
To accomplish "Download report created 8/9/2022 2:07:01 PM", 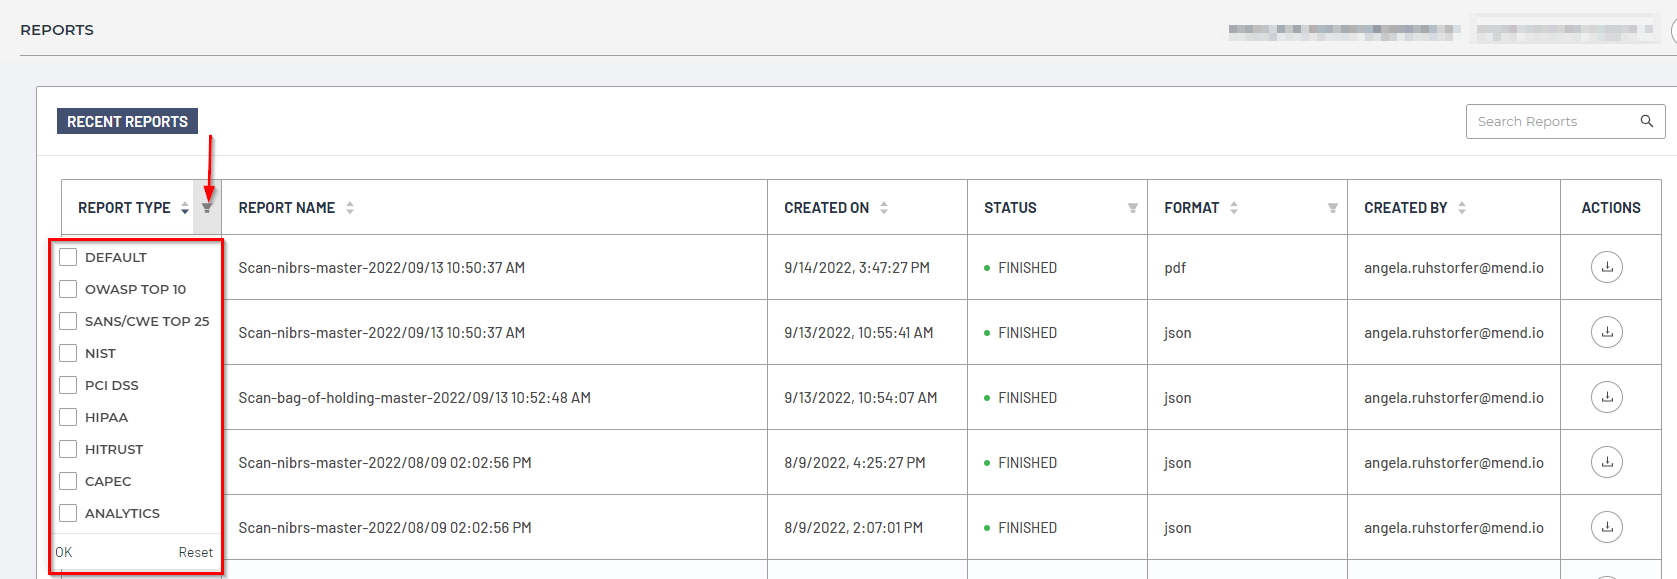I will (1606, 527).
